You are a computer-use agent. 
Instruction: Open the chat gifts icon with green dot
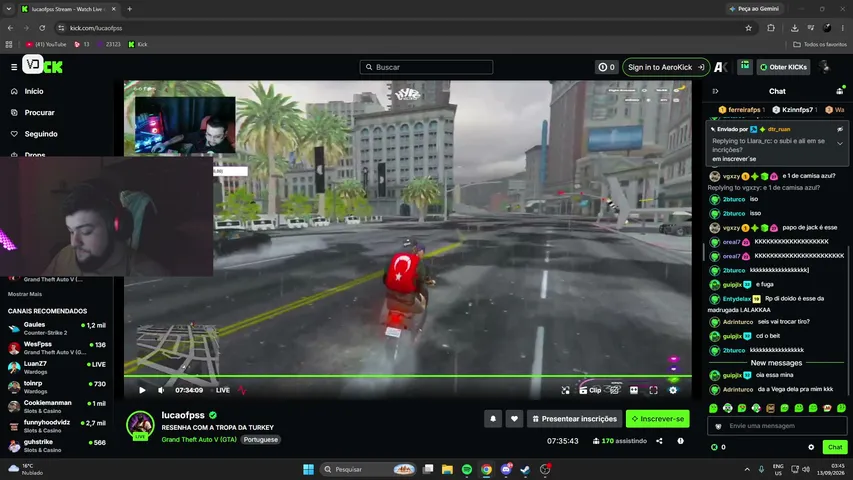click(840, 91)
